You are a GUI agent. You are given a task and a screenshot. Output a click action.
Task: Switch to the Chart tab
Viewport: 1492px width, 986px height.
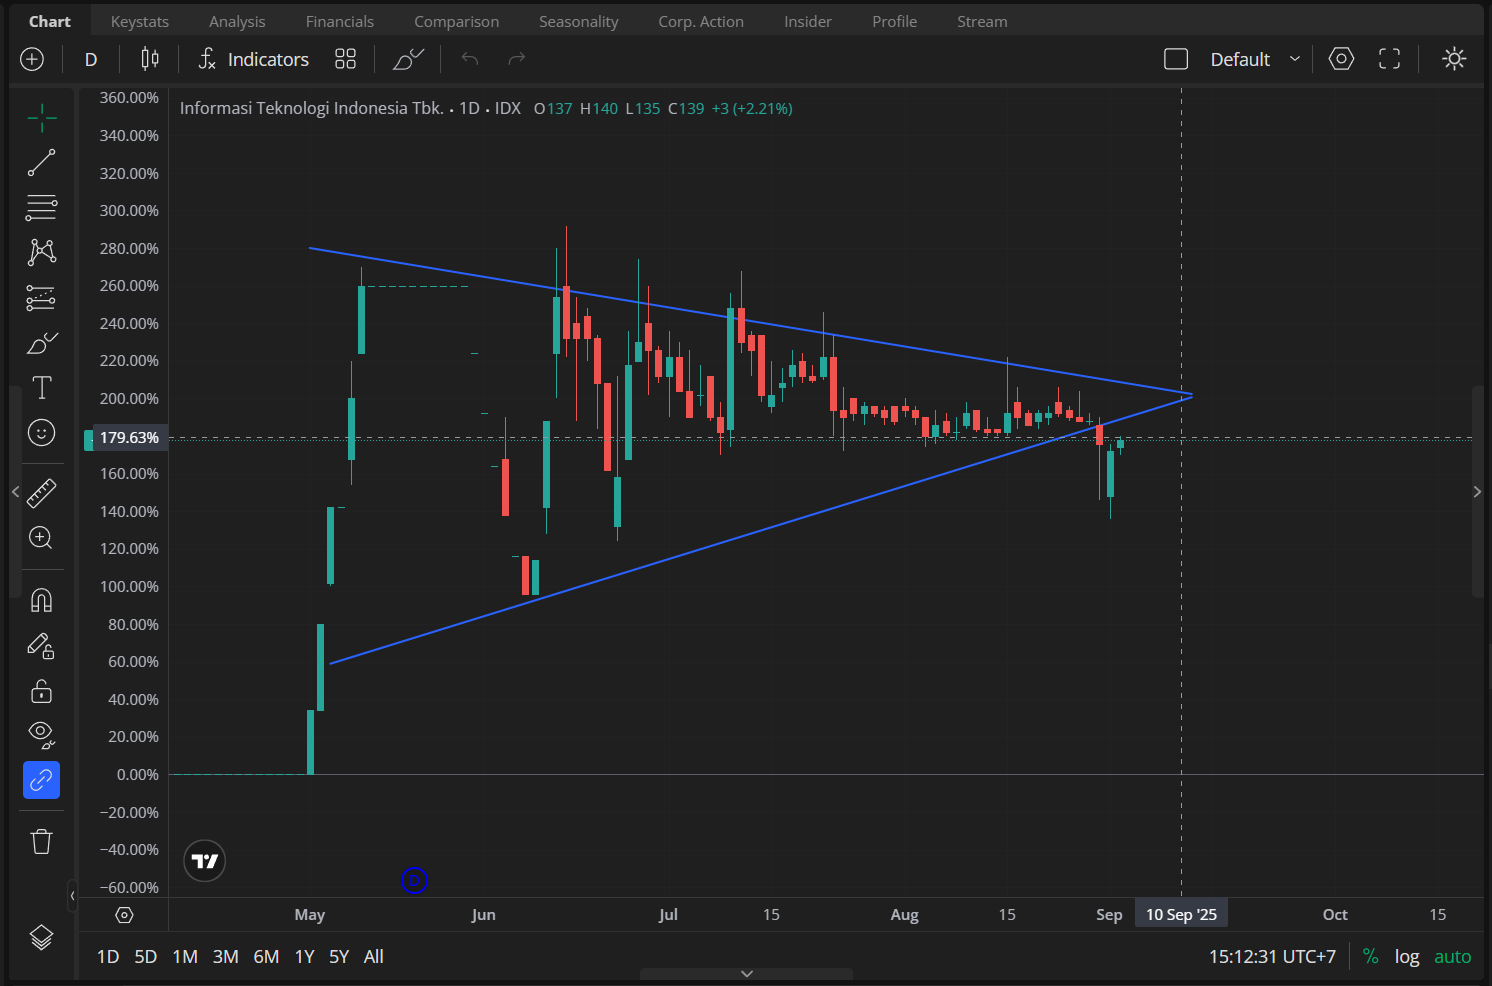pyautogui.click(x=50, y=21)
